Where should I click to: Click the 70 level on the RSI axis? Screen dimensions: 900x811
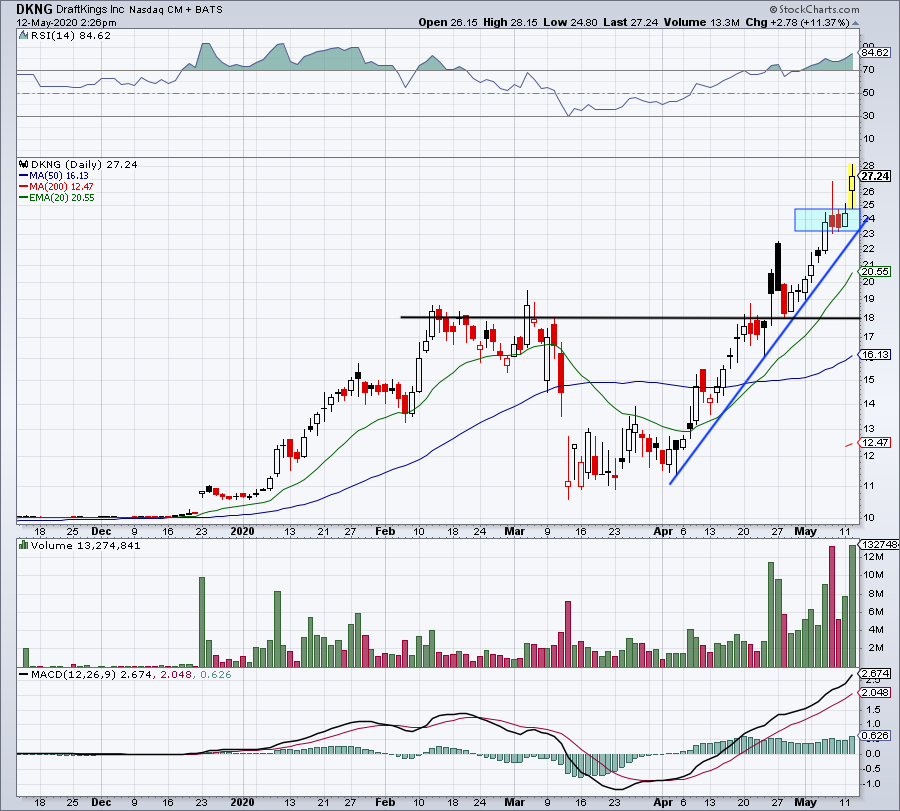click(x=869, y=69)
